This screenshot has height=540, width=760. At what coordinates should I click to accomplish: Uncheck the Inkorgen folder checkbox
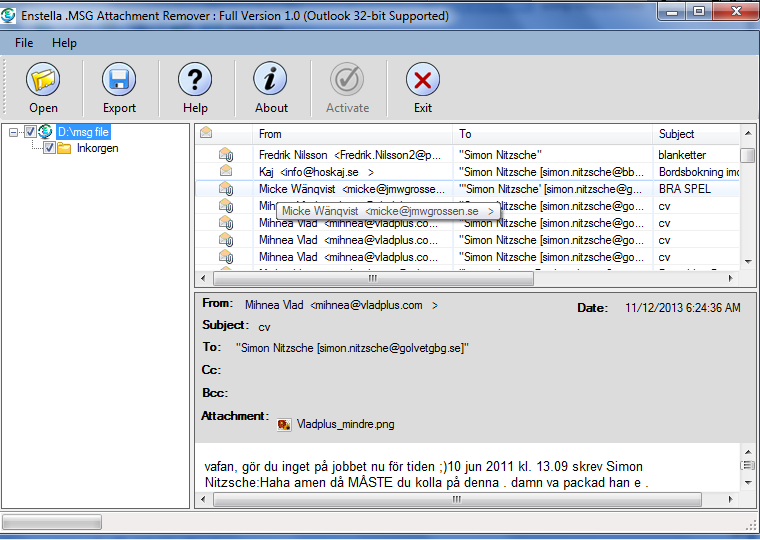[x=49, y=148]
